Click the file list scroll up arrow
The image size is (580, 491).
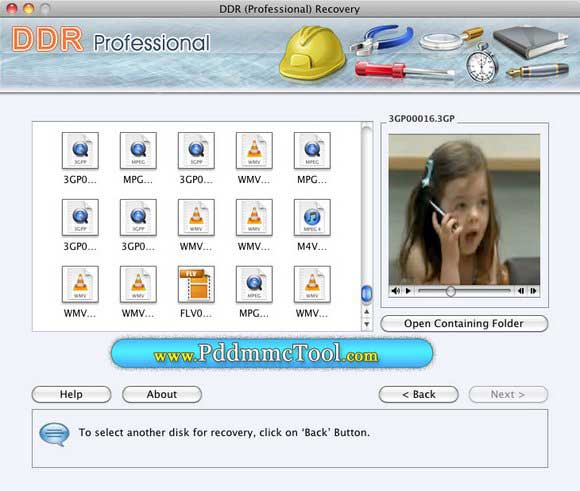(x=367, y=312)
